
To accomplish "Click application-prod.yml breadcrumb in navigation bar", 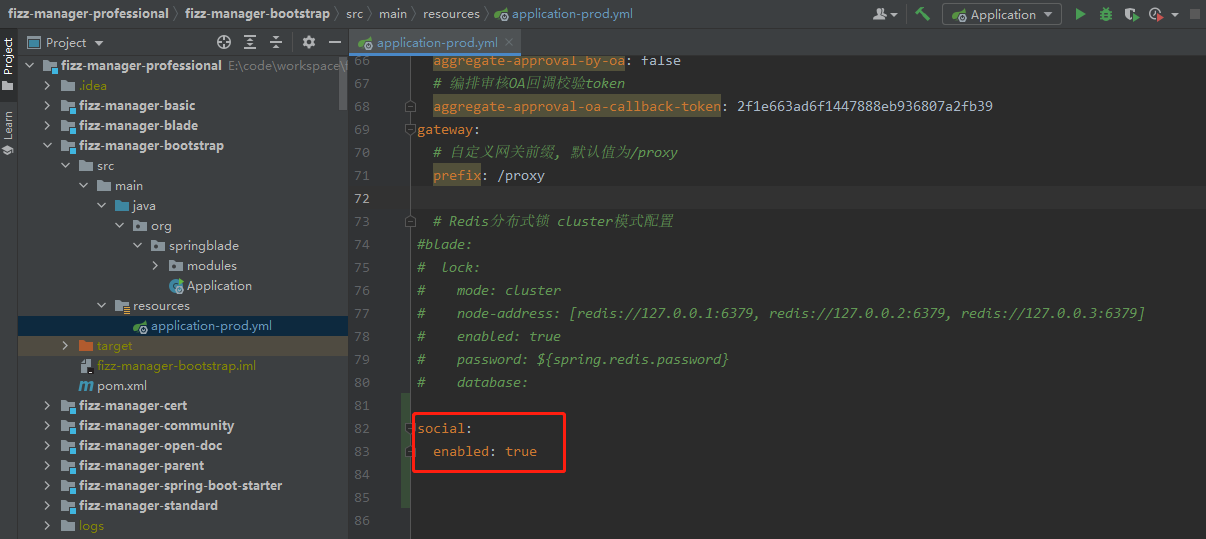I will [563, 14].
